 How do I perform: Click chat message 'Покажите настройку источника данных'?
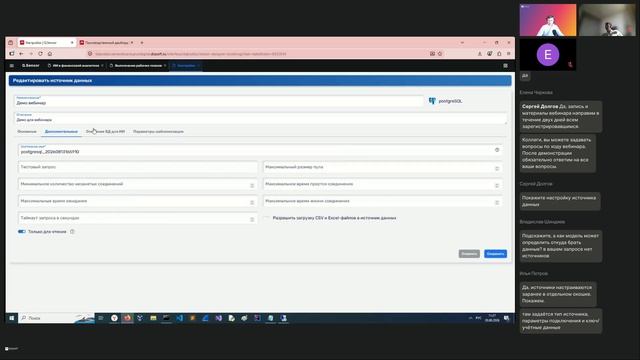coord(560,201)
